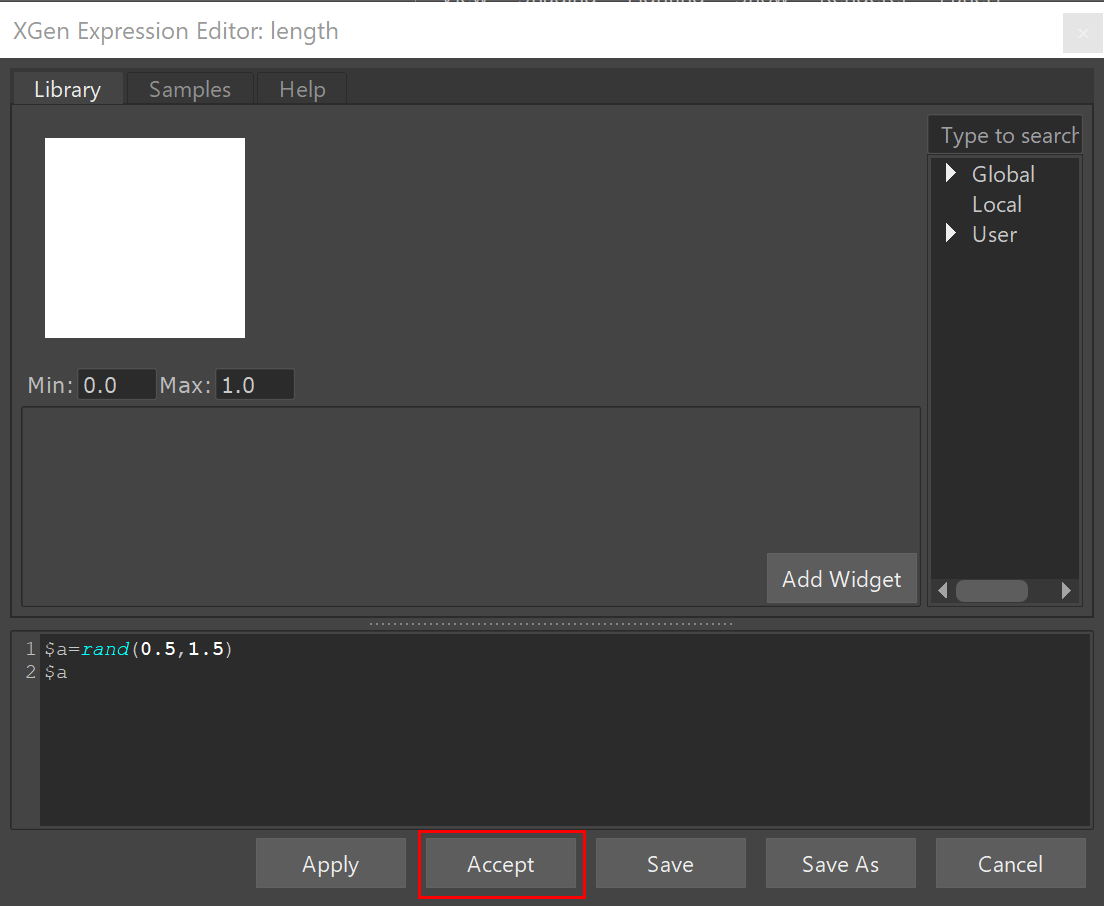The height and width of the screenshot is (906, 1104).
Task: Select the User tree item
Action: tap(994, 234)
